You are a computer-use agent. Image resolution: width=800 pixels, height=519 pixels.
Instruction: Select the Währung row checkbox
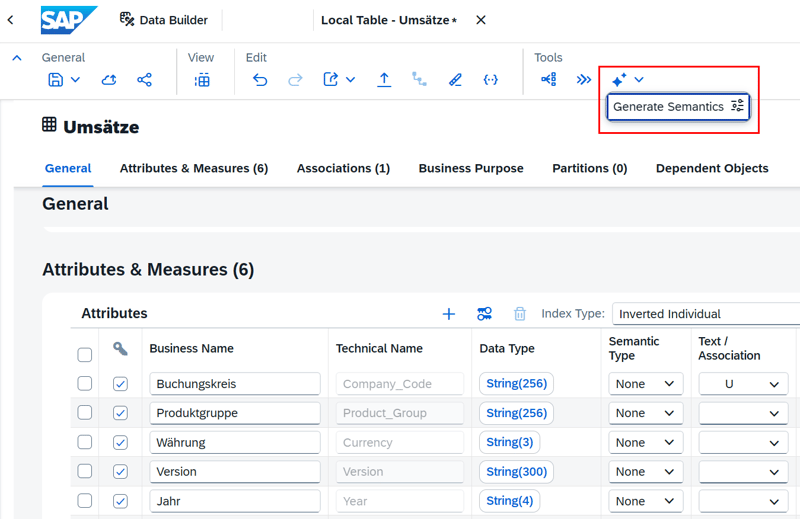coord(85,442)
